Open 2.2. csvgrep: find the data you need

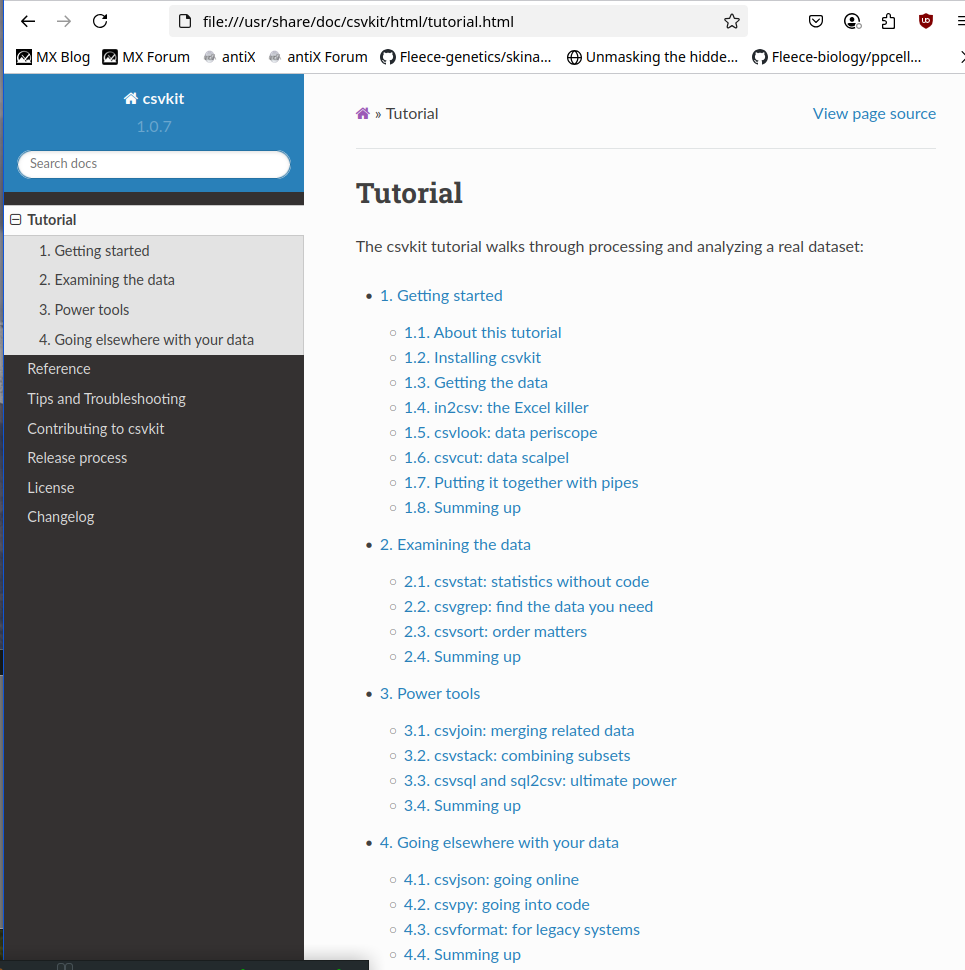click(x=528, y=607)
